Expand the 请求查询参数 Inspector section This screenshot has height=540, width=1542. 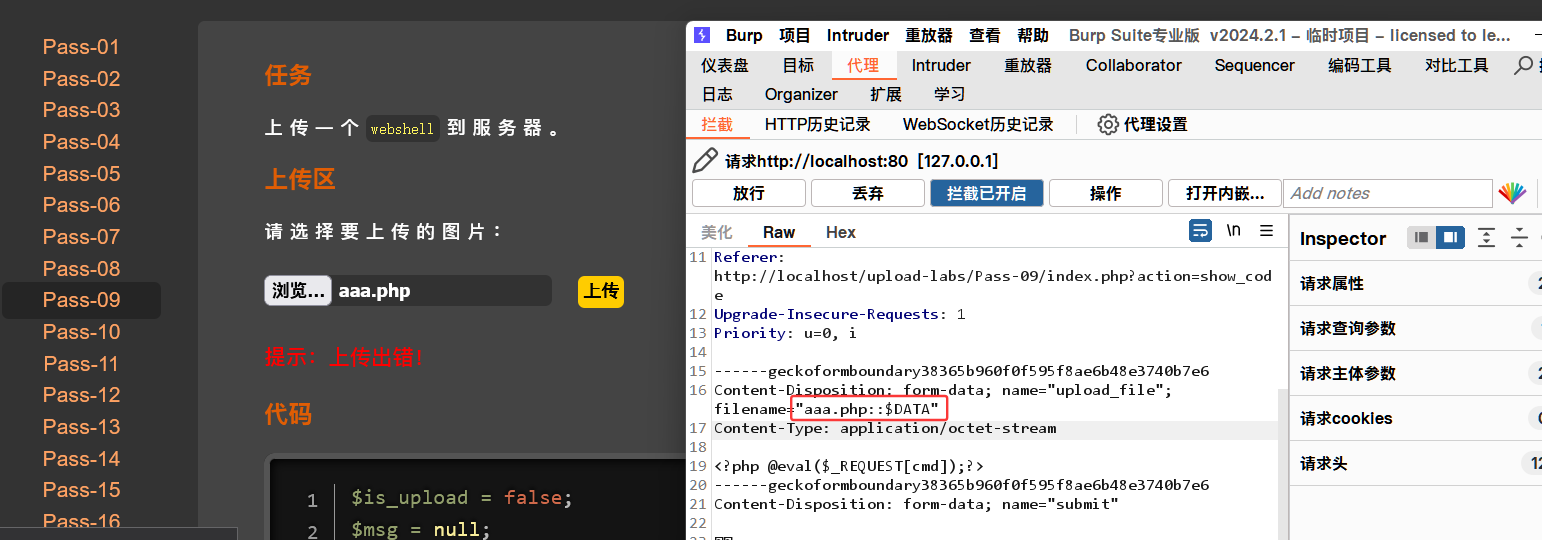coord(1416,328)
